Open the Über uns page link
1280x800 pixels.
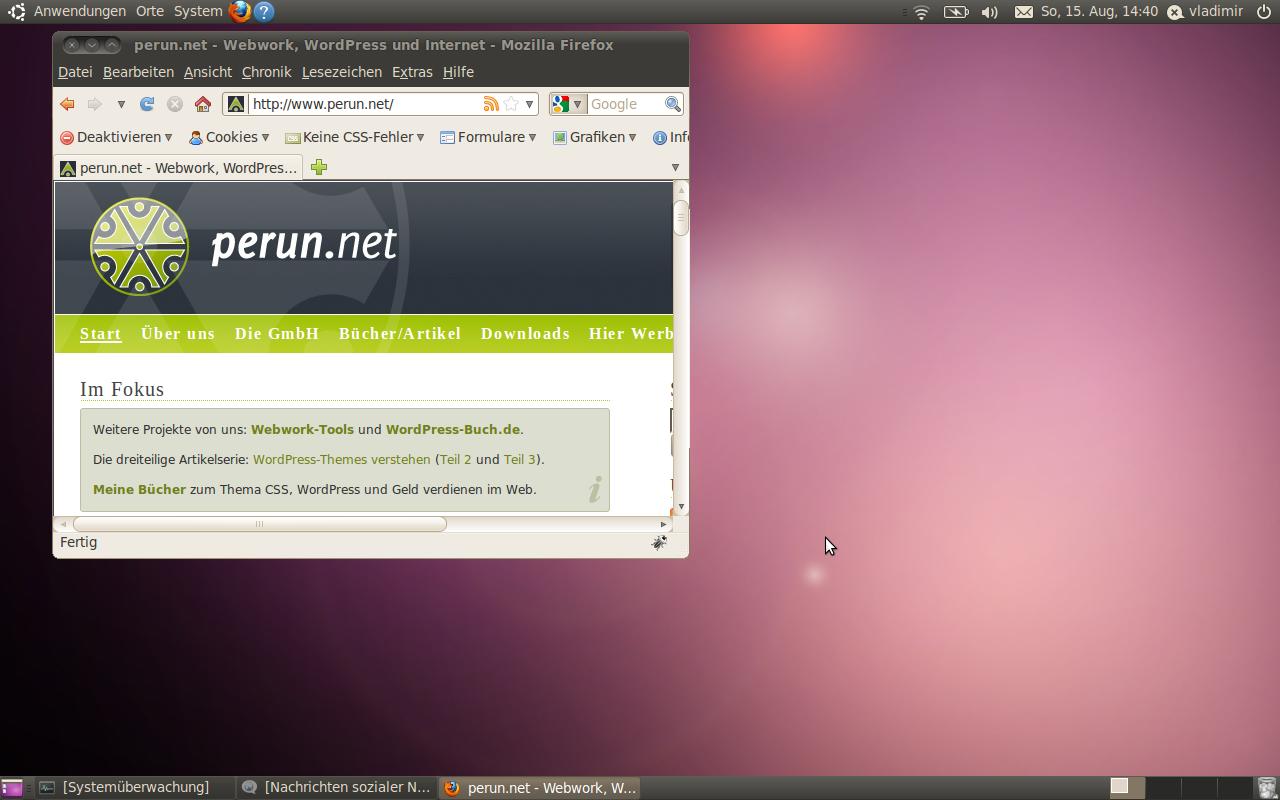click(x=178, y=334)
